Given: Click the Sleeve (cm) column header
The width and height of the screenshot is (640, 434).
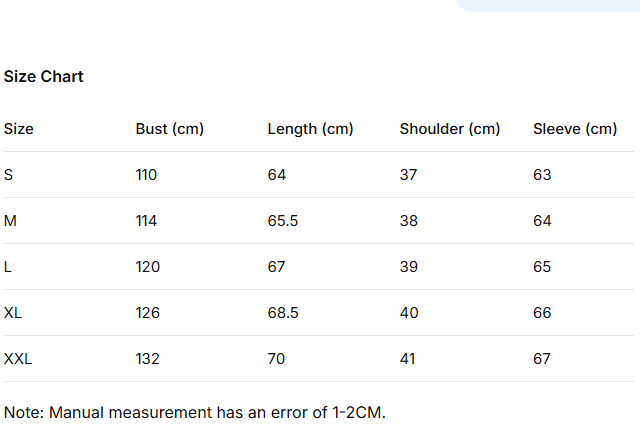Looking at the screenshot, I should pos(575,129).
